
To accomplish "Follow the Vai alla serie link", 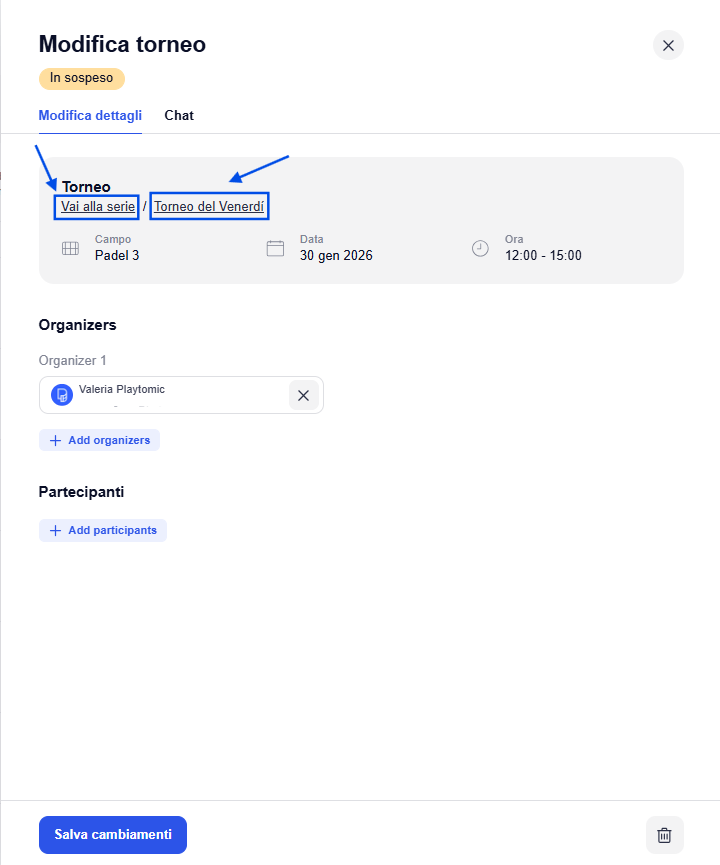I will 97,206.
